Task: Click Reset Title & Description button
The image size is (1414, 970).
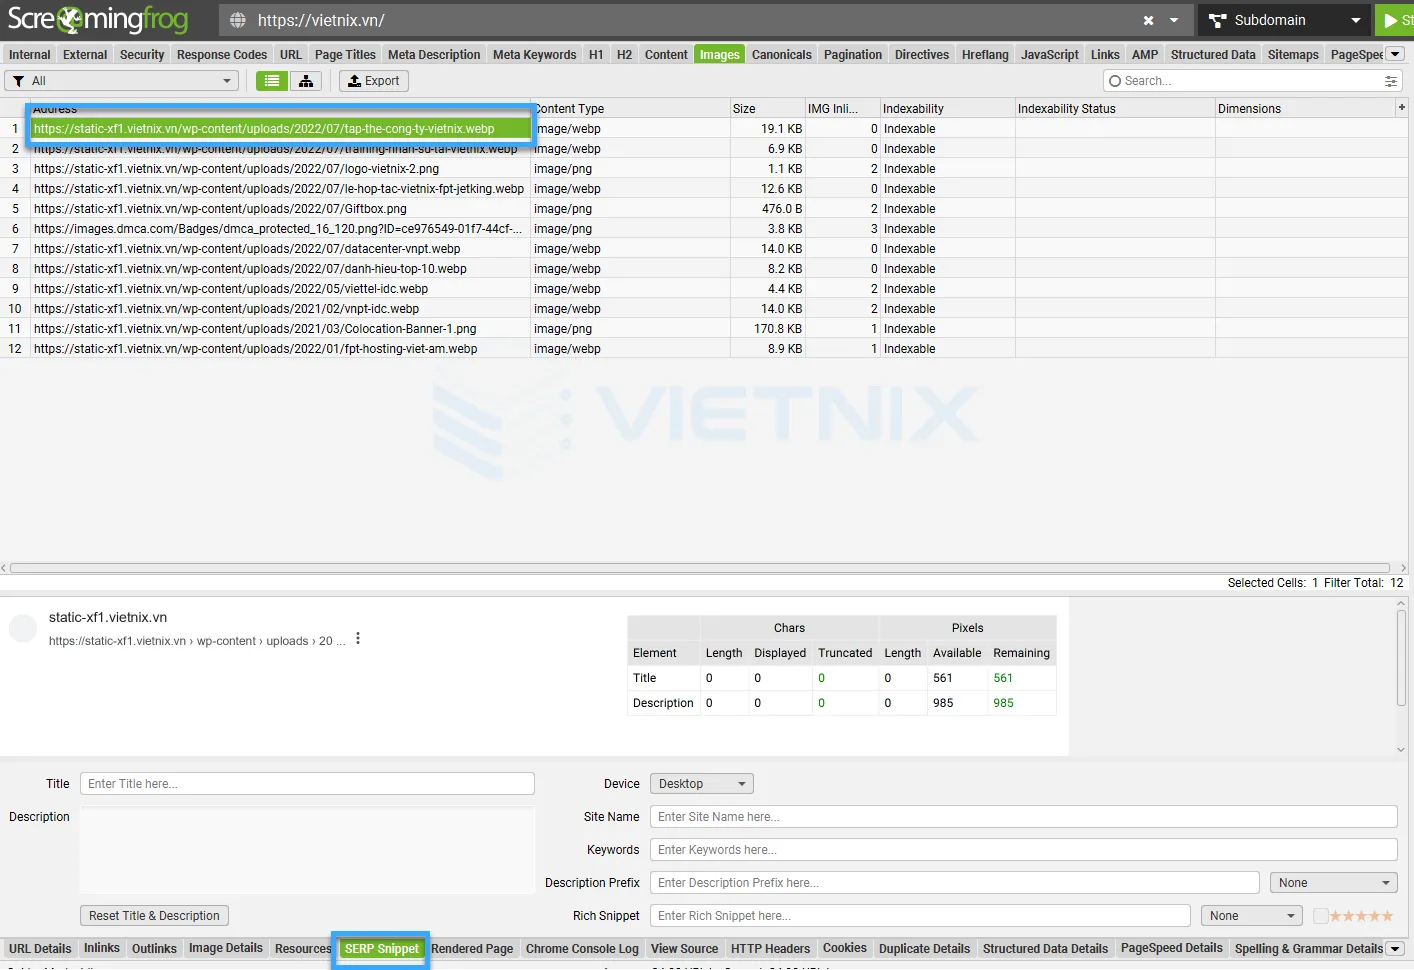Action: coord(154,916)
